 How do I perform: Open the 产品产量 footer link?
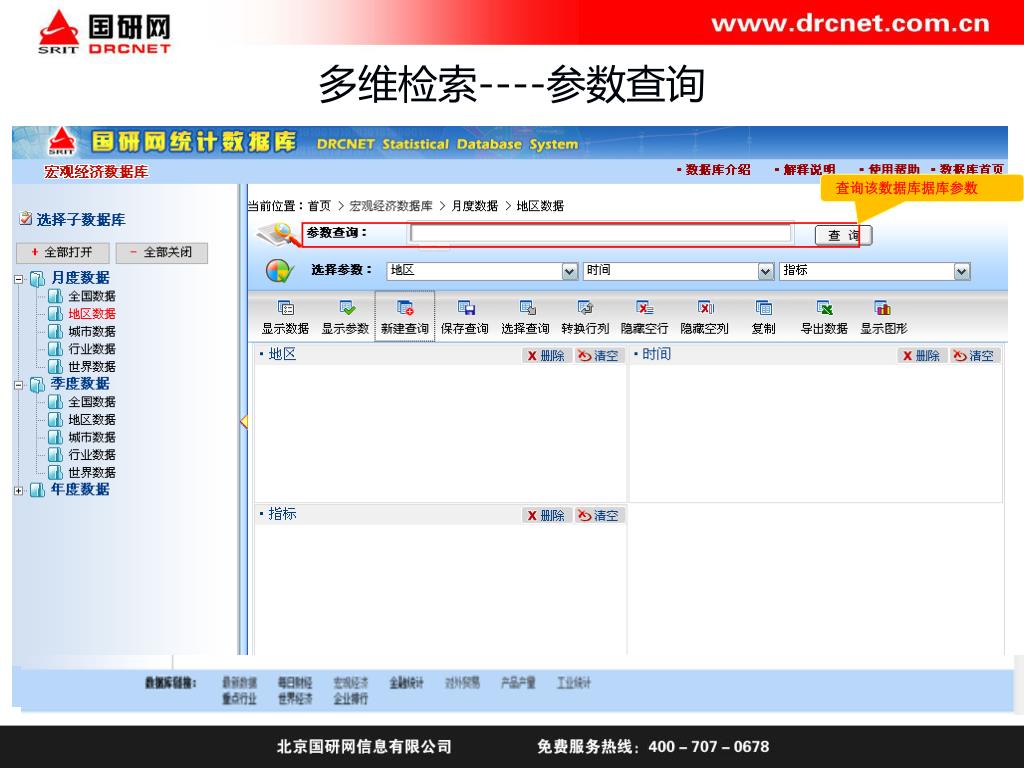coord(518,683)
